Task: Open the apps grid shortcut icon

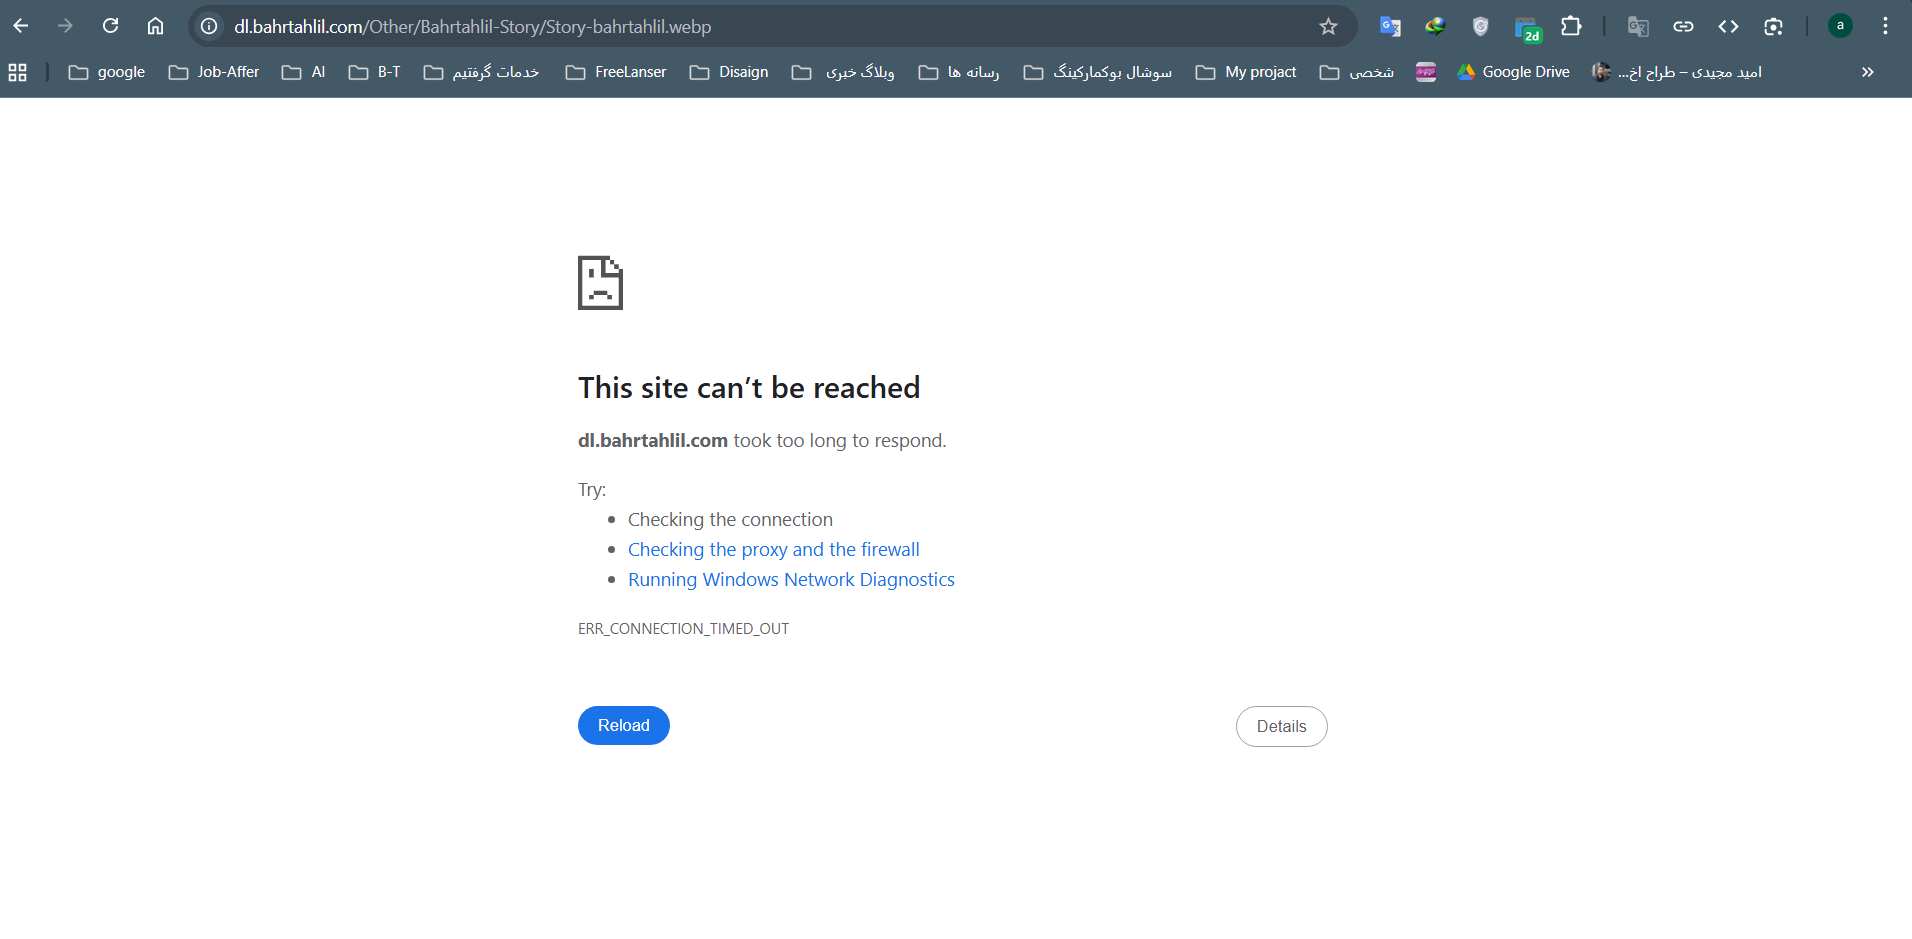Action: [17, 72]
